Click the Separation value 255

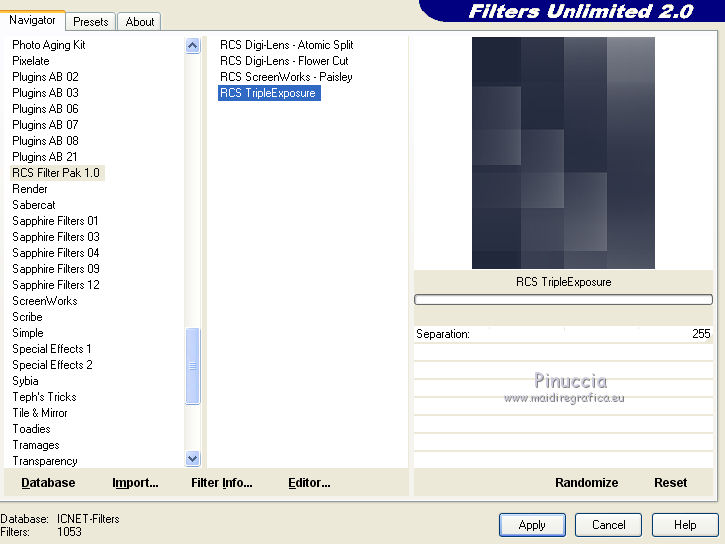[x=701, y=334]
